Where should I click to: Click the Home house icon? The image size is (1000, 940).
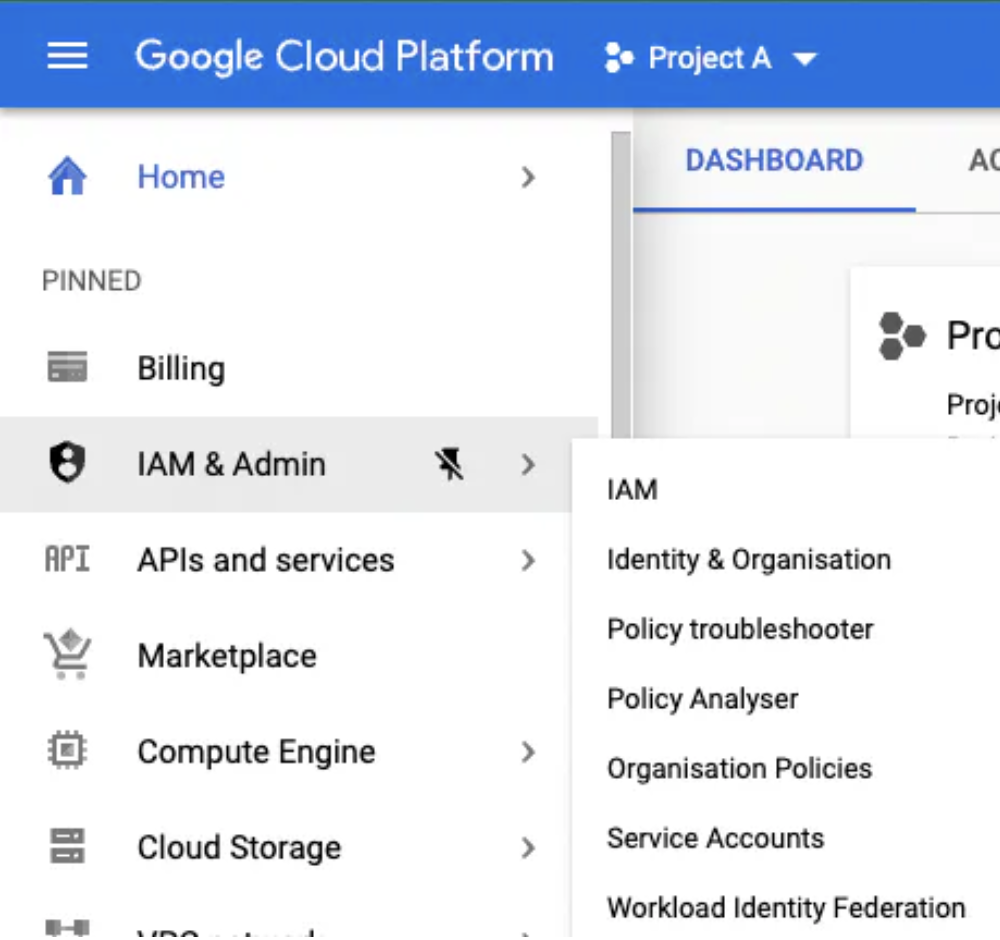(x=67, y=178)
